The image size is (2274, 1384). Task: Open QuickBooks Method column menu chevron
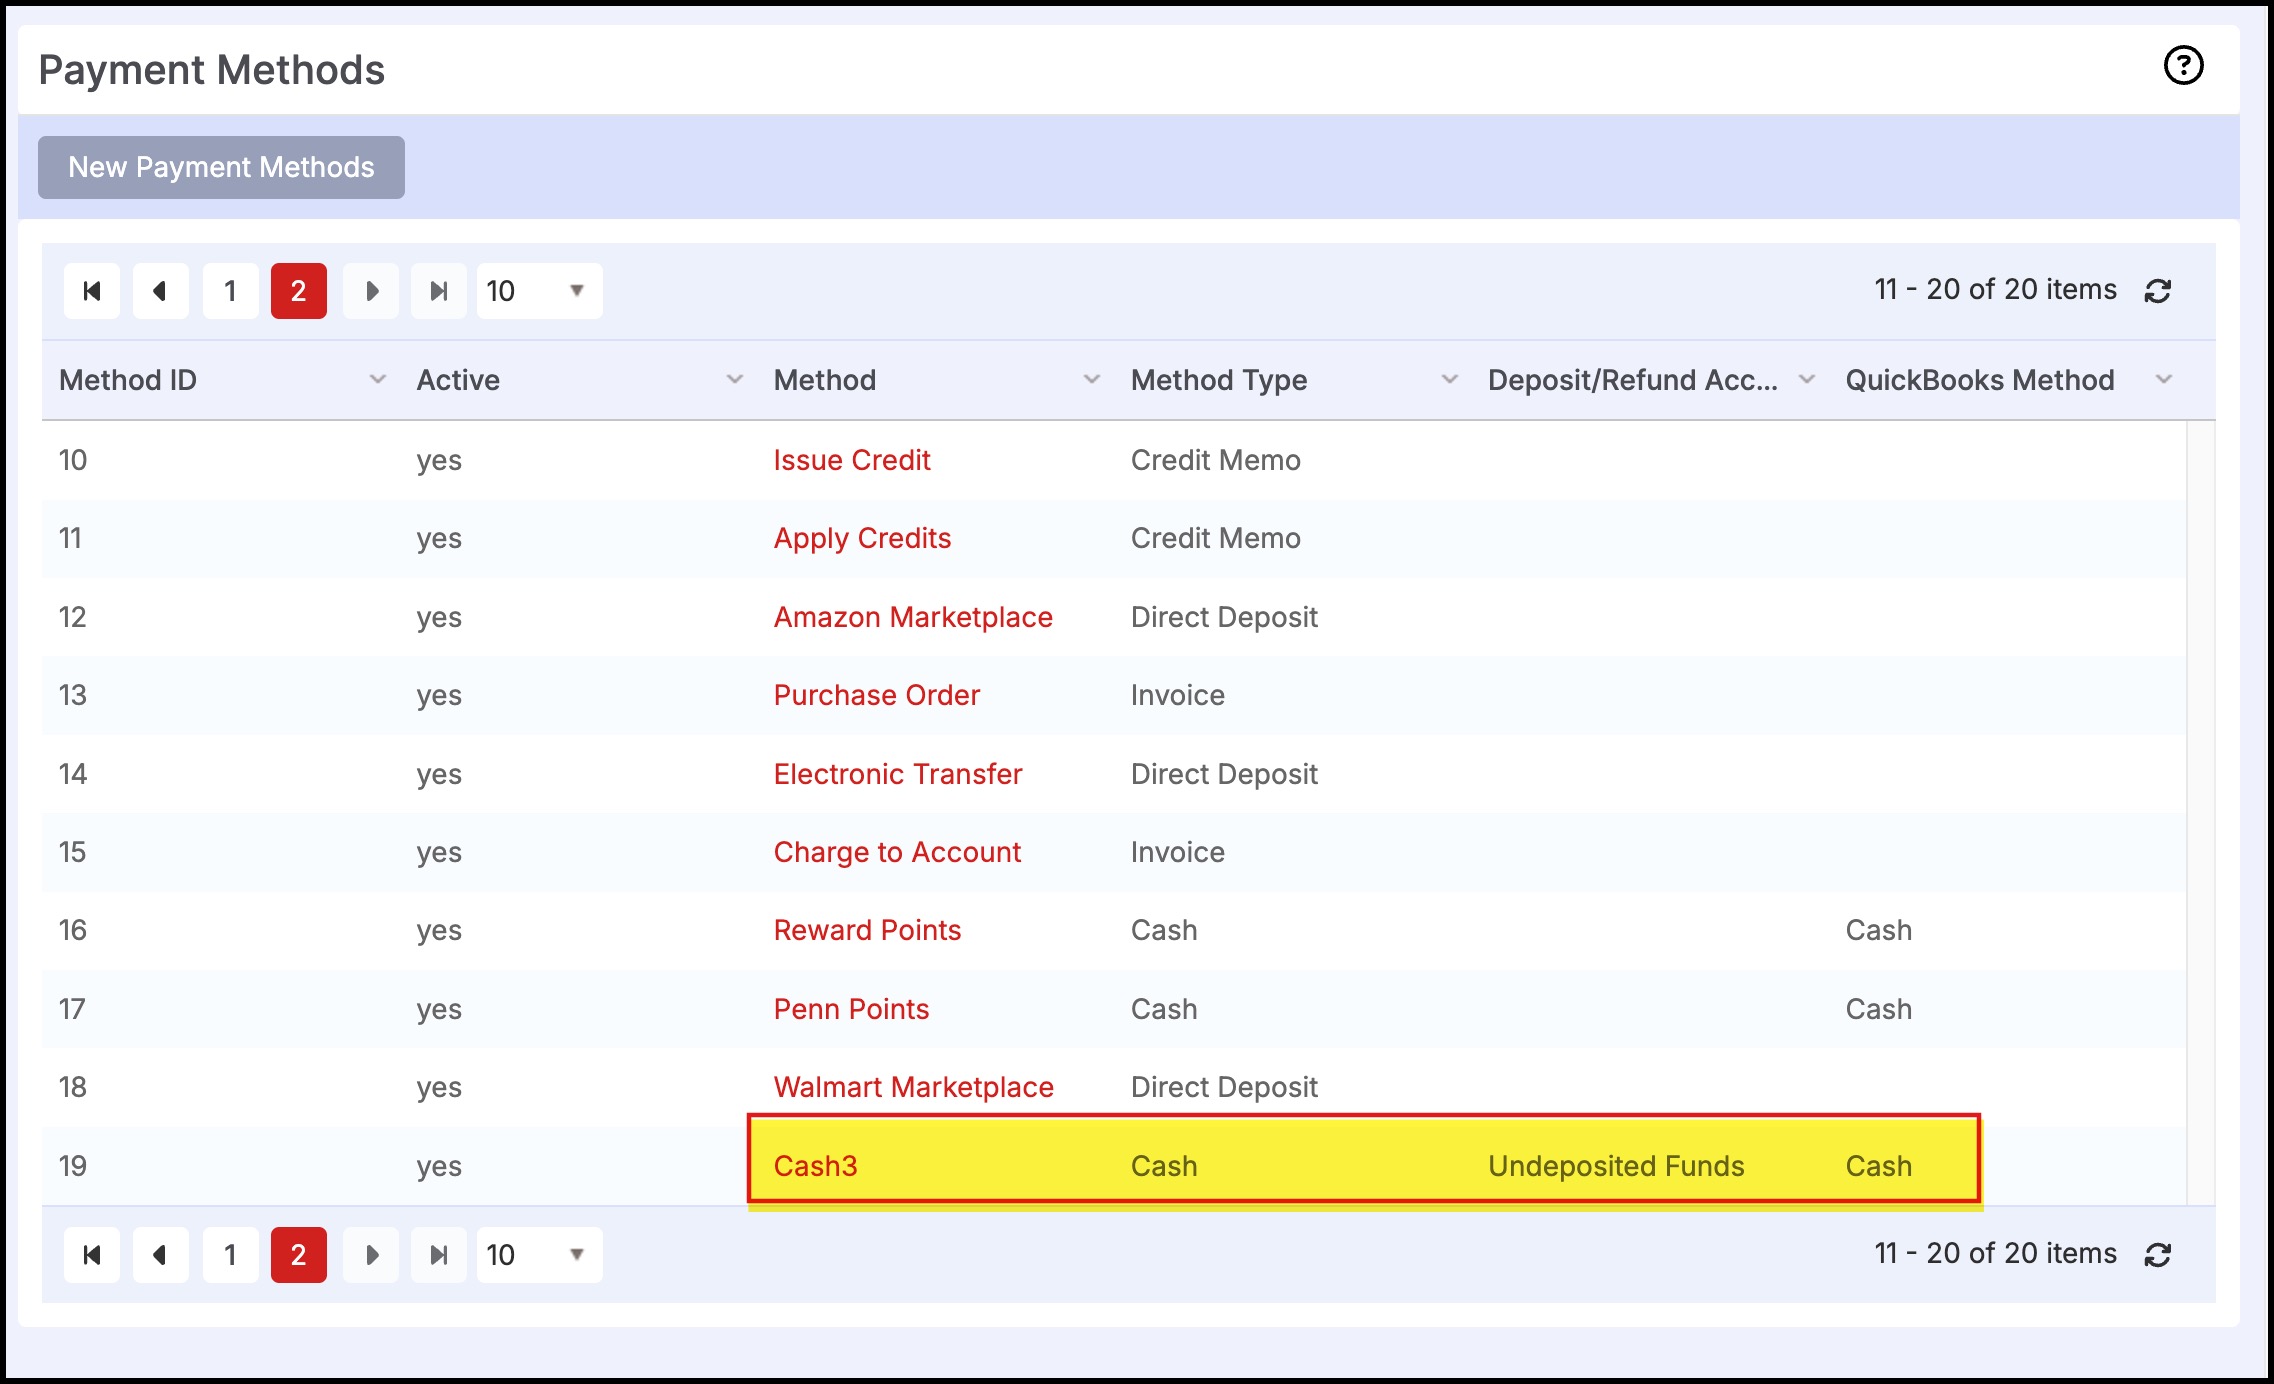click(x=2164, y=380)
